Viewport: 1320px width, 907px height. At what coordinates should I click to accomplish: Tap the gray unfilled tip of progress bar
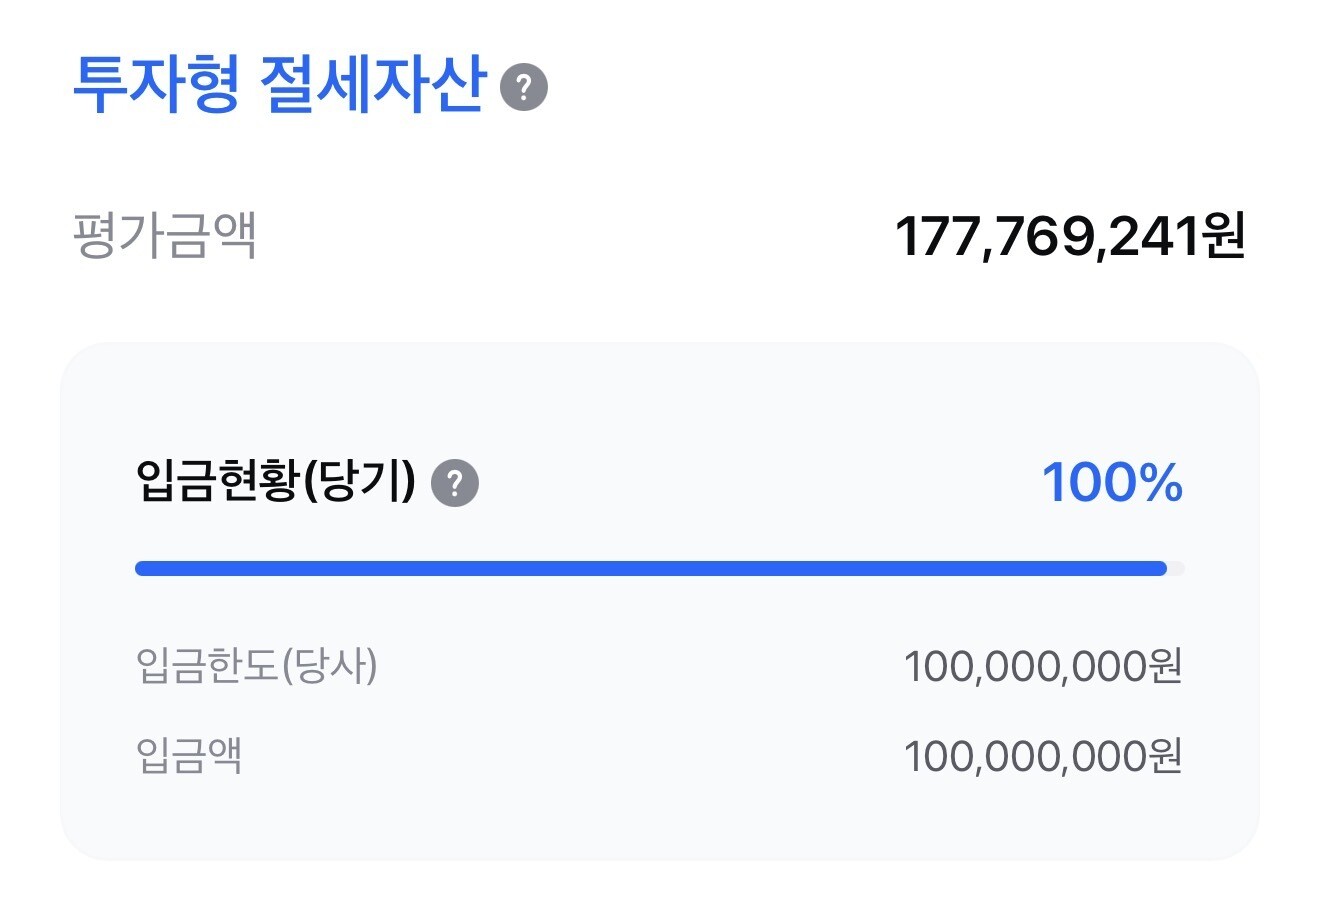pyautogui.click(x=1177, y=569)
